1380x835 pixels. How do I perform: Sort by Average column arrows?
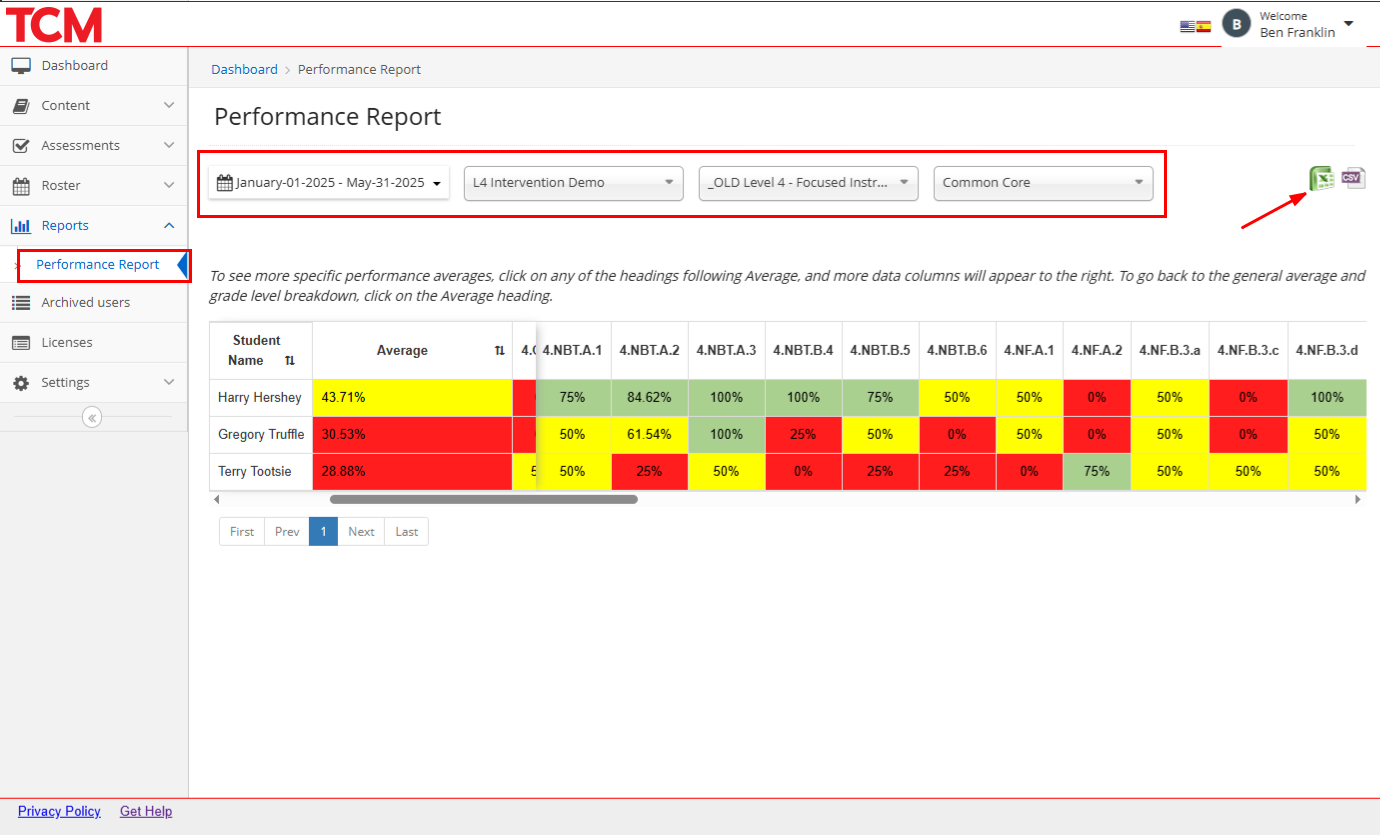pyautogui.click(x=499, y=351)
